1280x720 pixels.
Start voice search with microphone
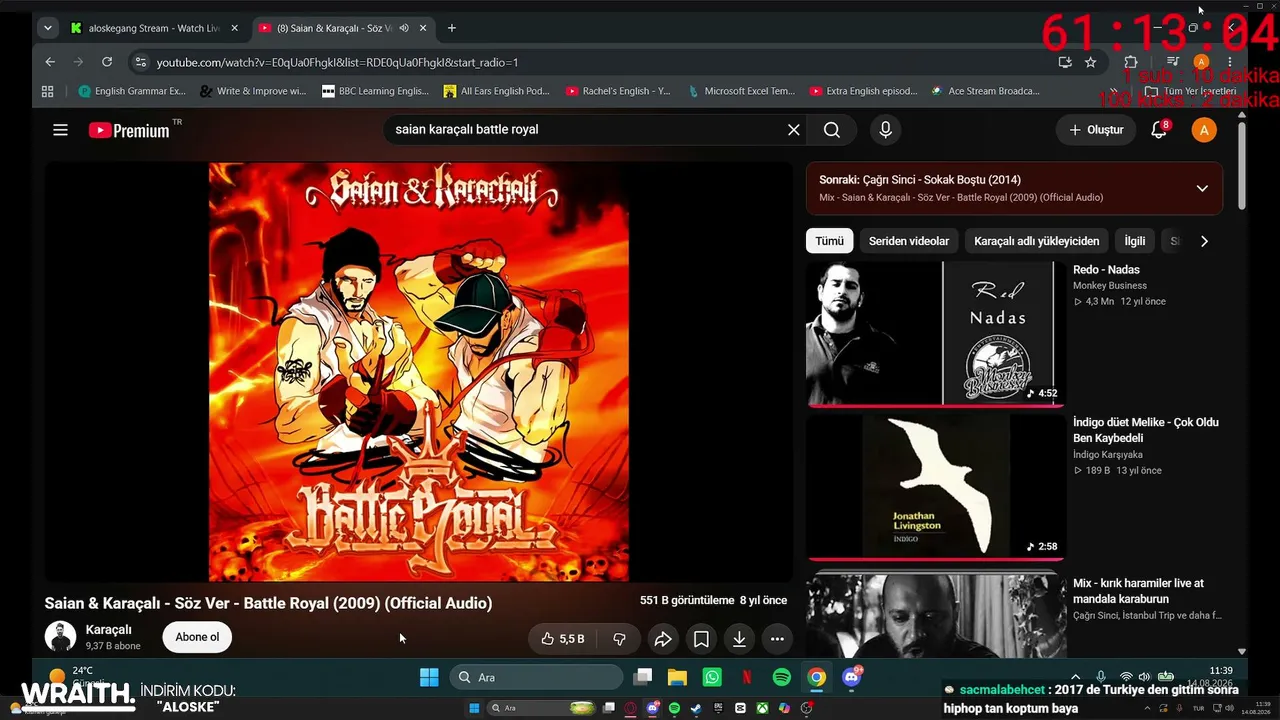pos(885,130)
